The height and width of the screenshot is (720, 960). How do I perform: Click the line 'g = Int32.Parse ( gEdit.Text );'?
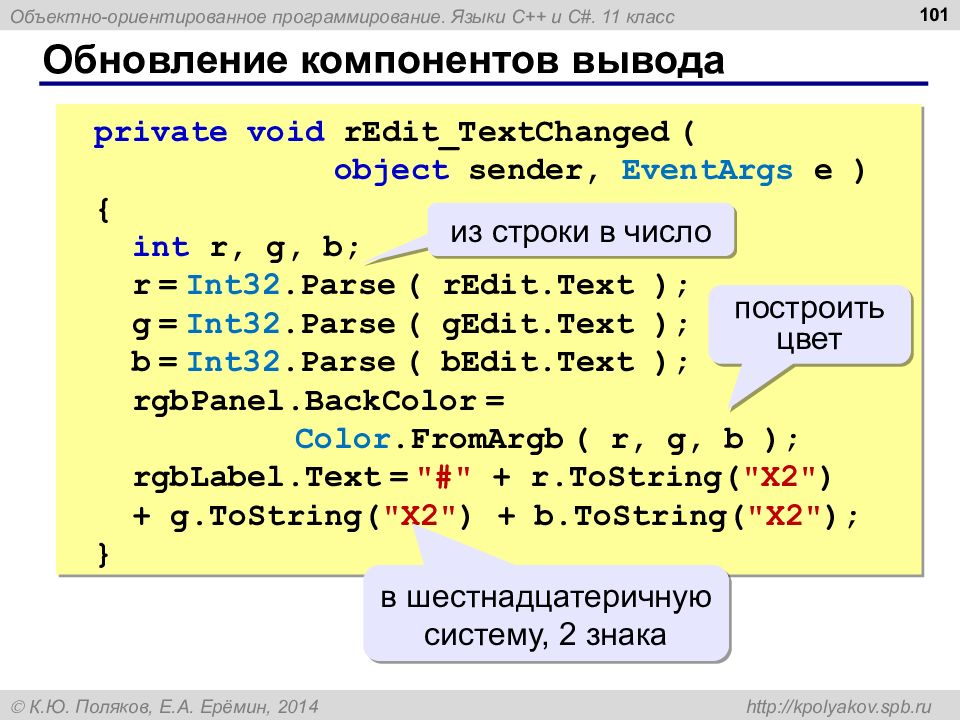(x=411, y=324)
